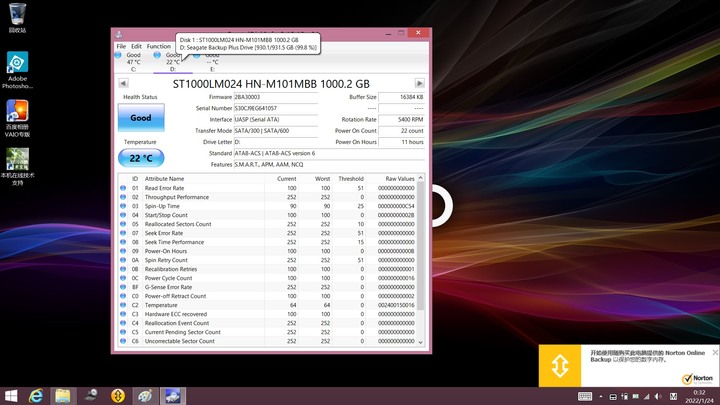
Task: Click the disk model title ST1000LM024
Action: tap(271, 84)
